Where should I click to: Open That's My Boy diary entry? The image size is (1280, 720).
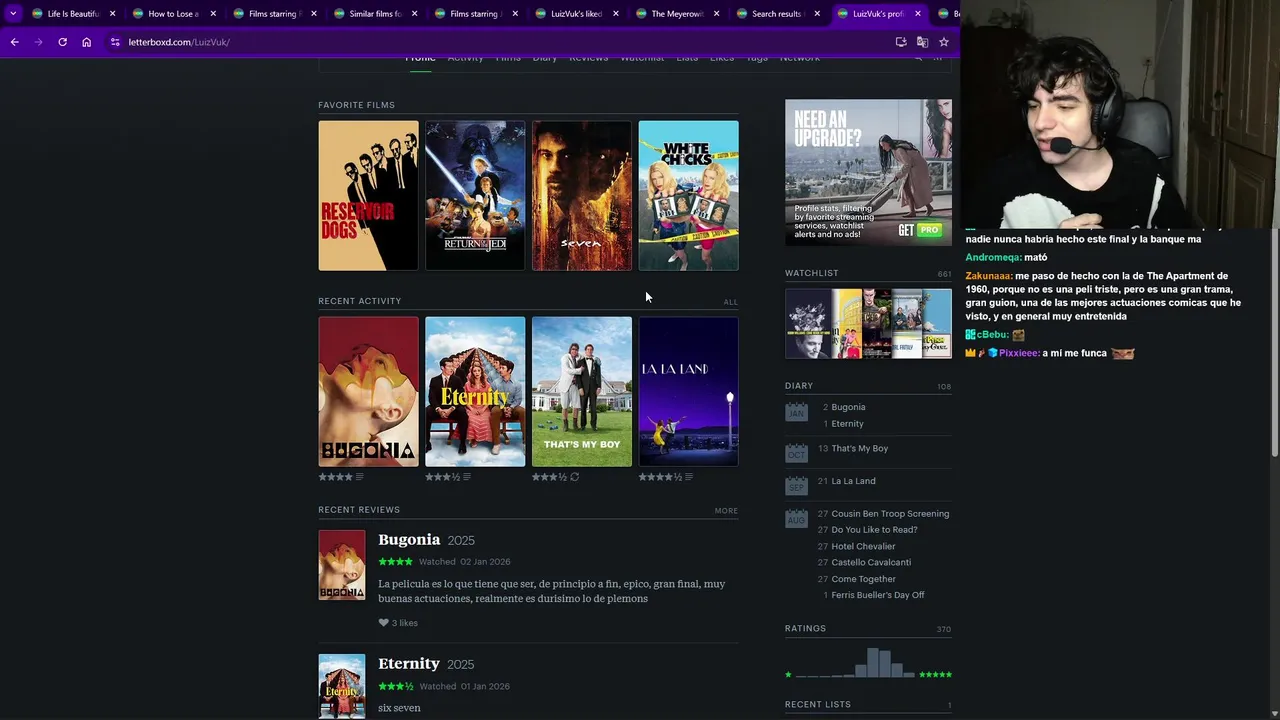(860, 449)
